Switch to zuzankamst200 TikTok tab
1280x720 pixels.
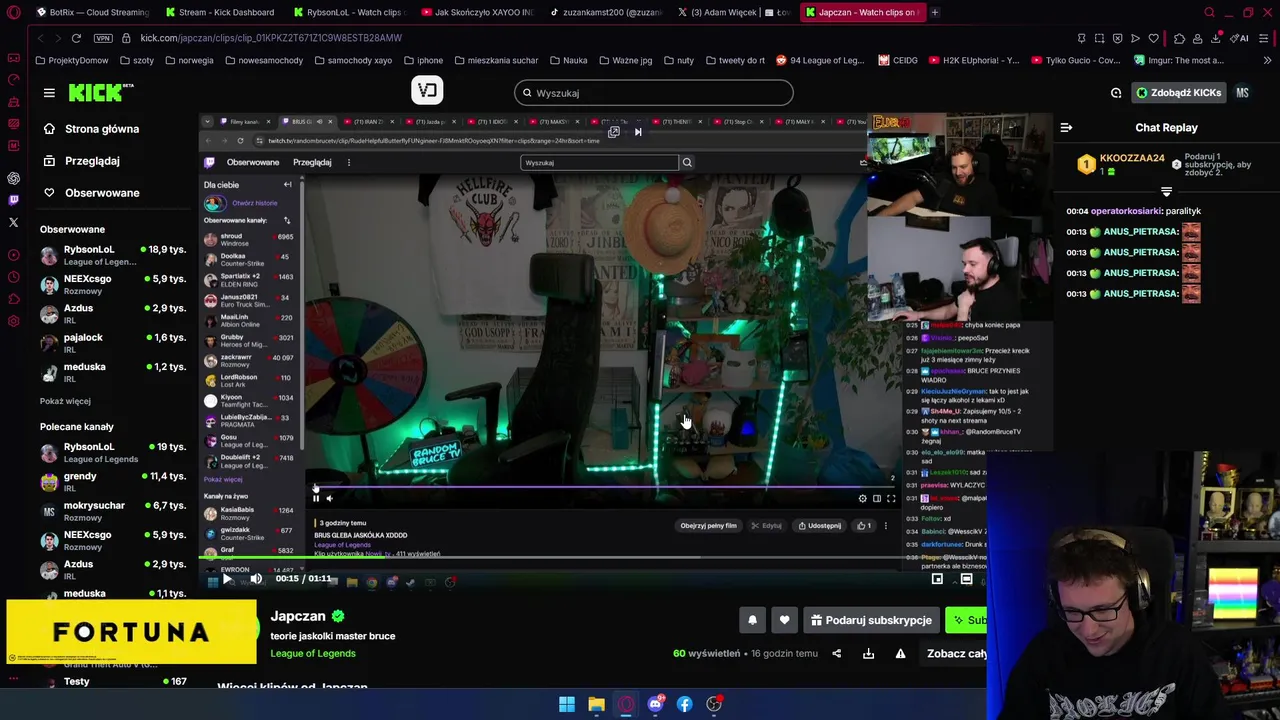(x=605, y=12)
